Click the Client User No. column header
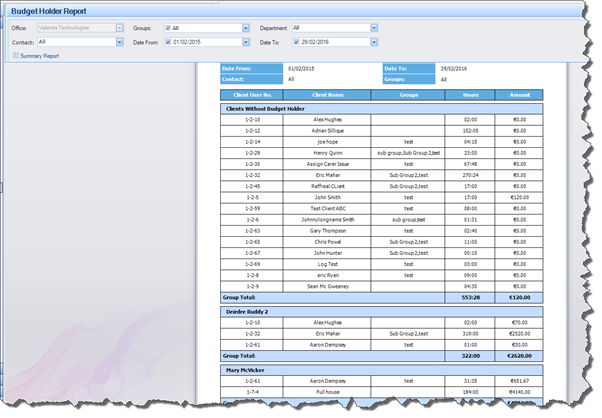 point(252,95)
